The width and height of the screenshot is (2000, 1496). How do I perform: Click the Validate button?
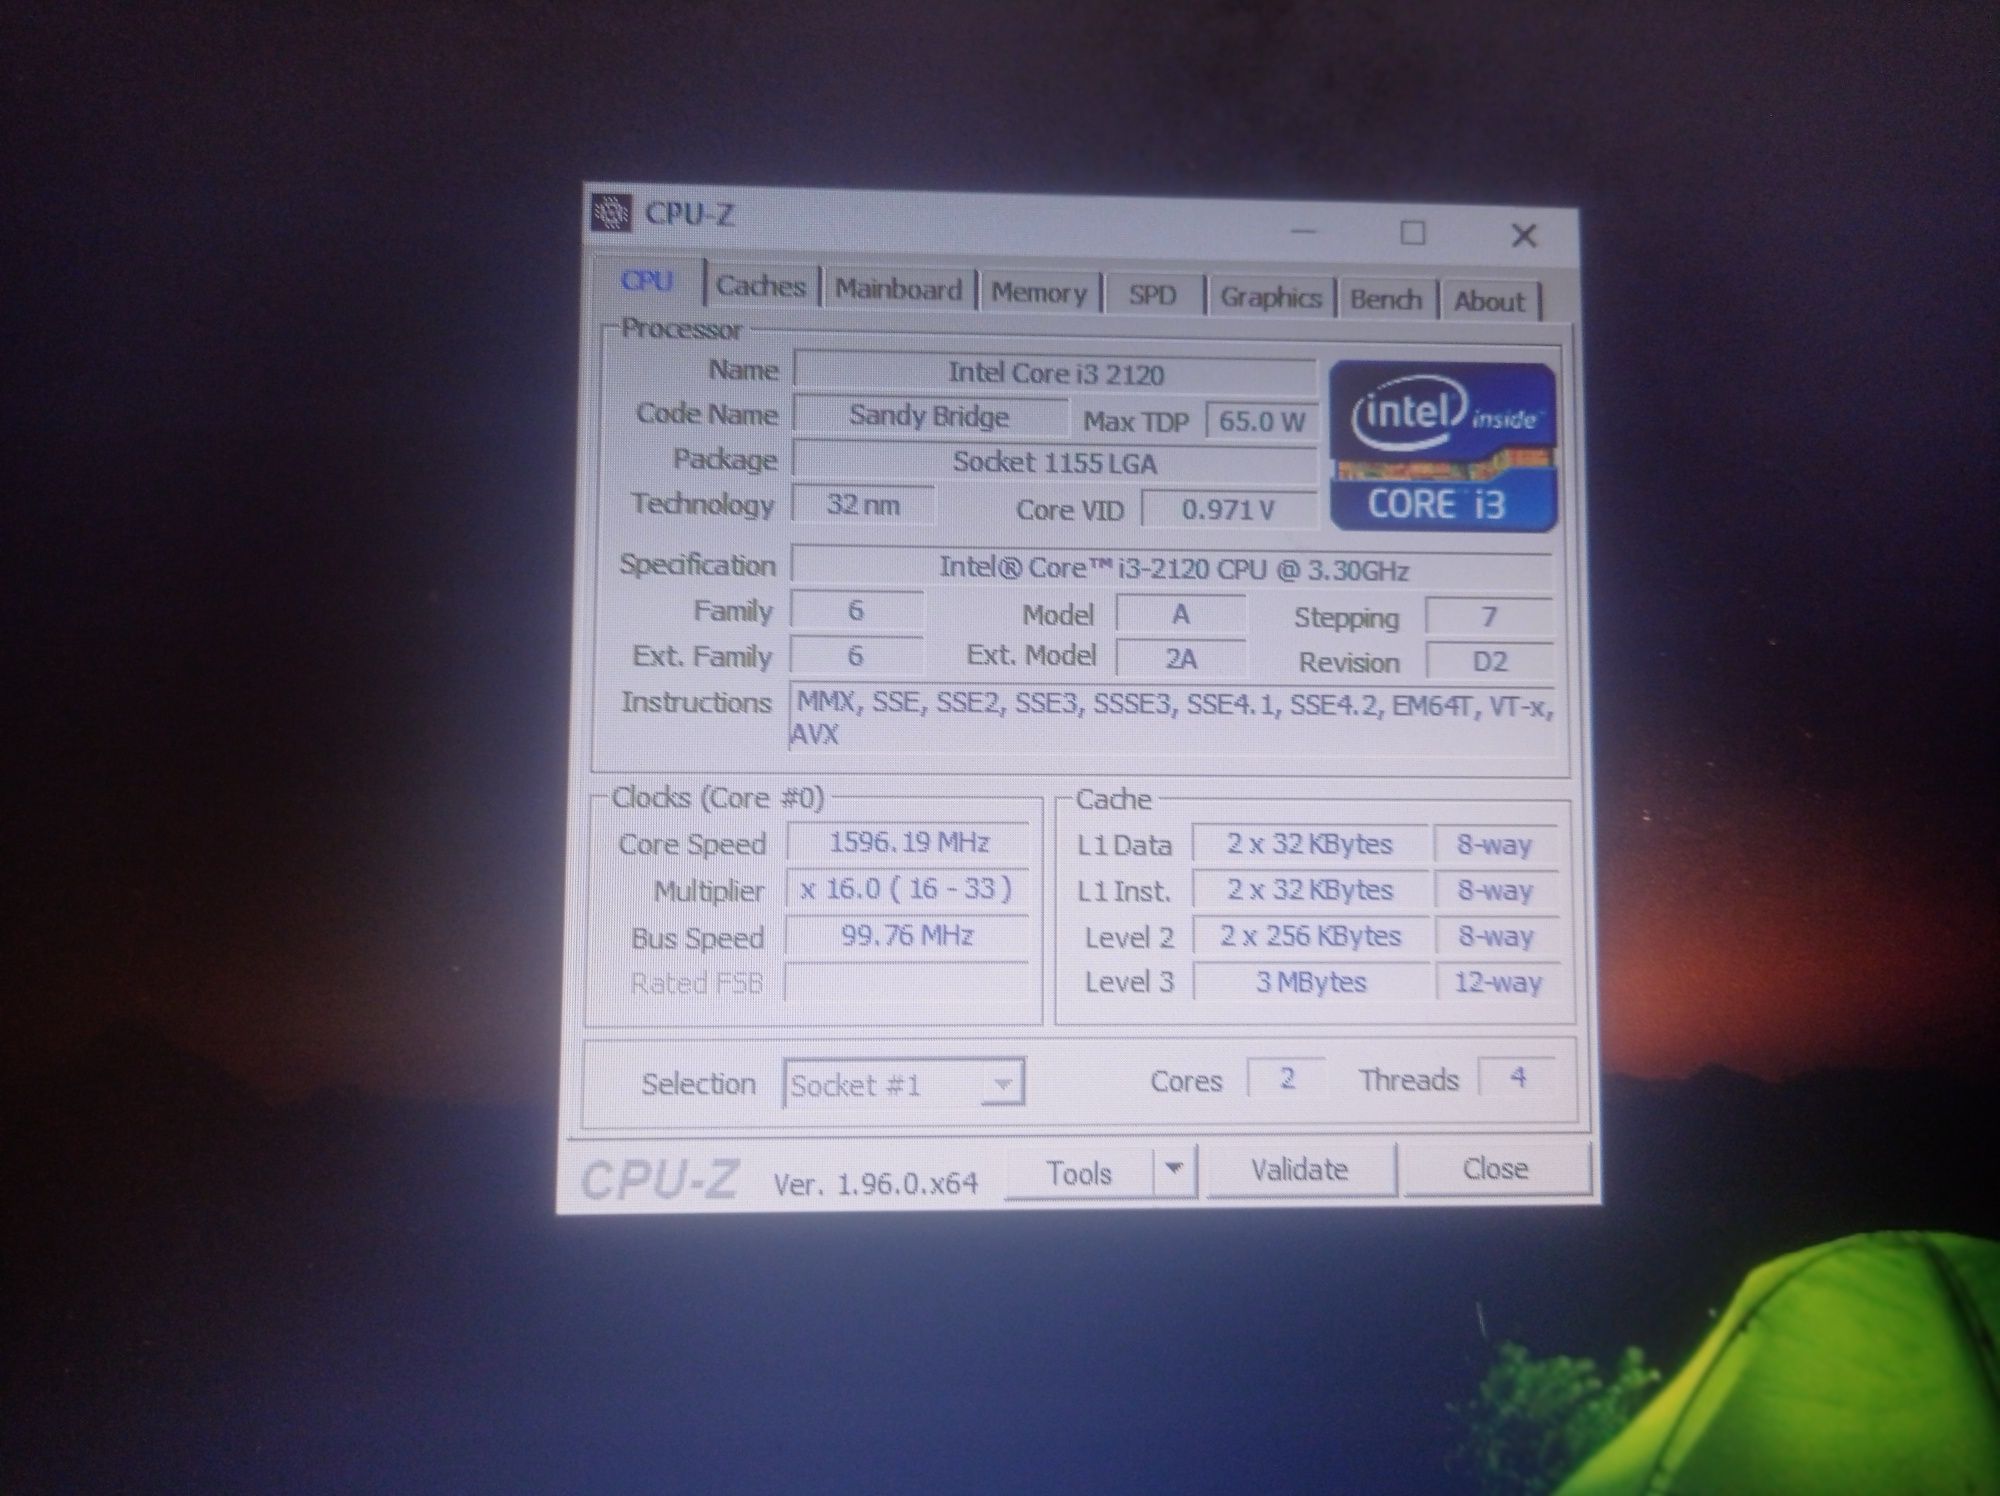coord(1299,1169)
